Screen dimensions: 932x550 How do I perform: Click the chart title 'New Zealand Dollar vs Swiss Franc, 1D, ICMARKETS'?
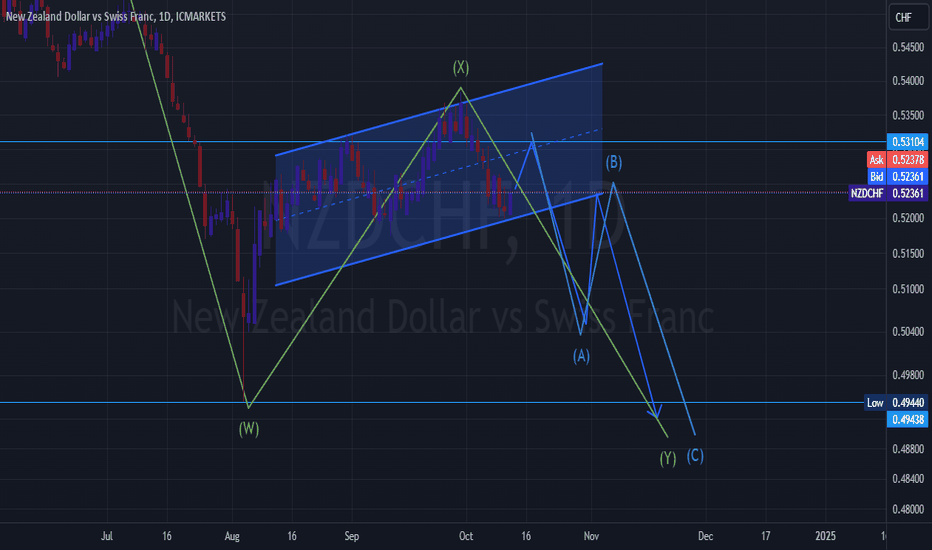[x=116, y=17]
